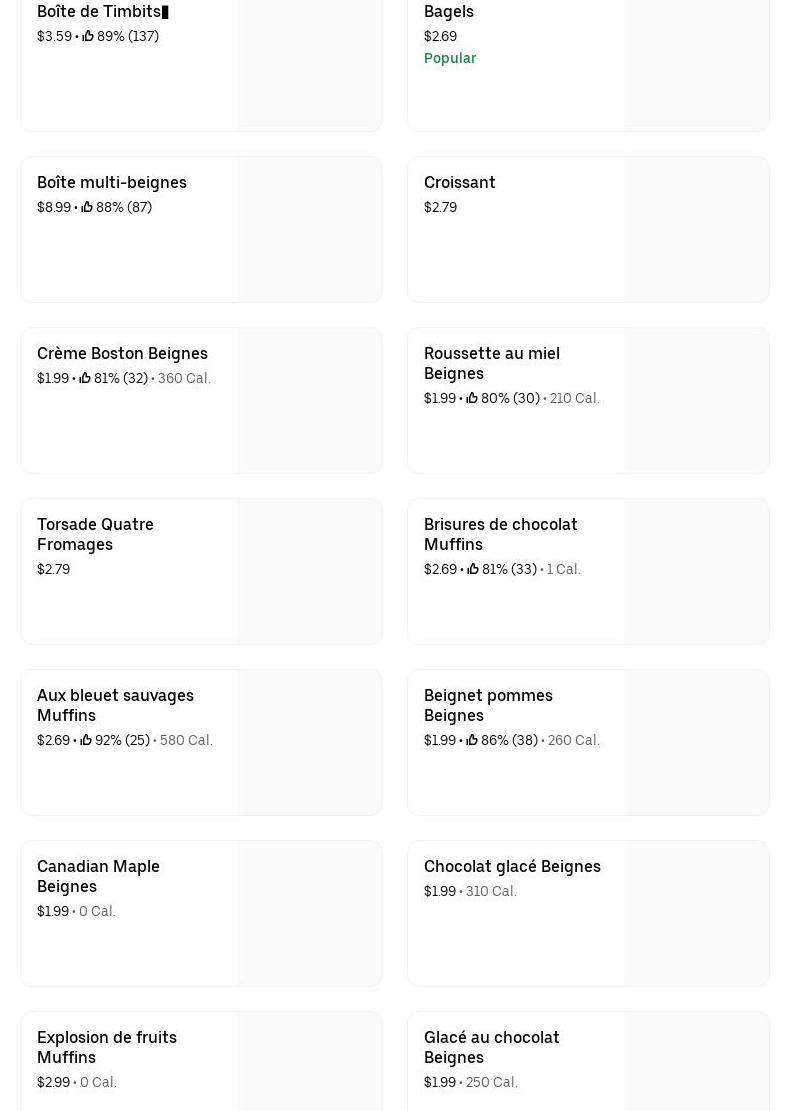Select Torsade Quatre Fromages item title

click(x=95, y=534)
